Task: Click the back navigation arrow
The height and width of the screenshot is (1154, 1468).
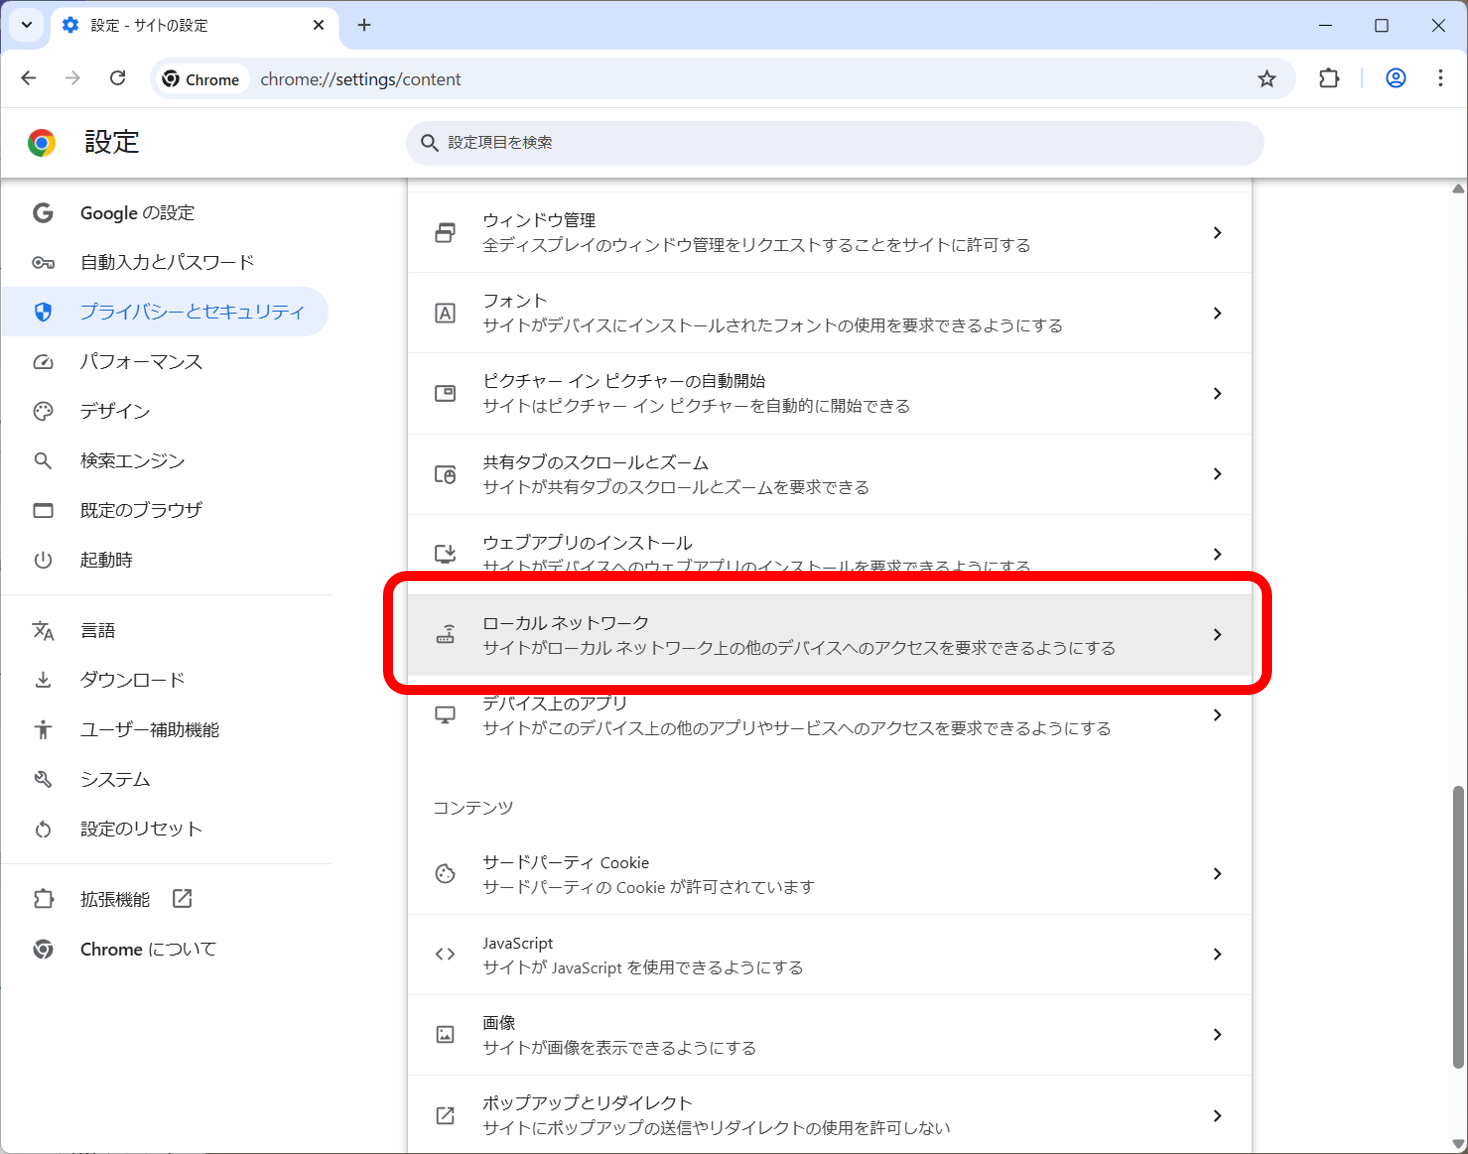Action: [28, 78]
